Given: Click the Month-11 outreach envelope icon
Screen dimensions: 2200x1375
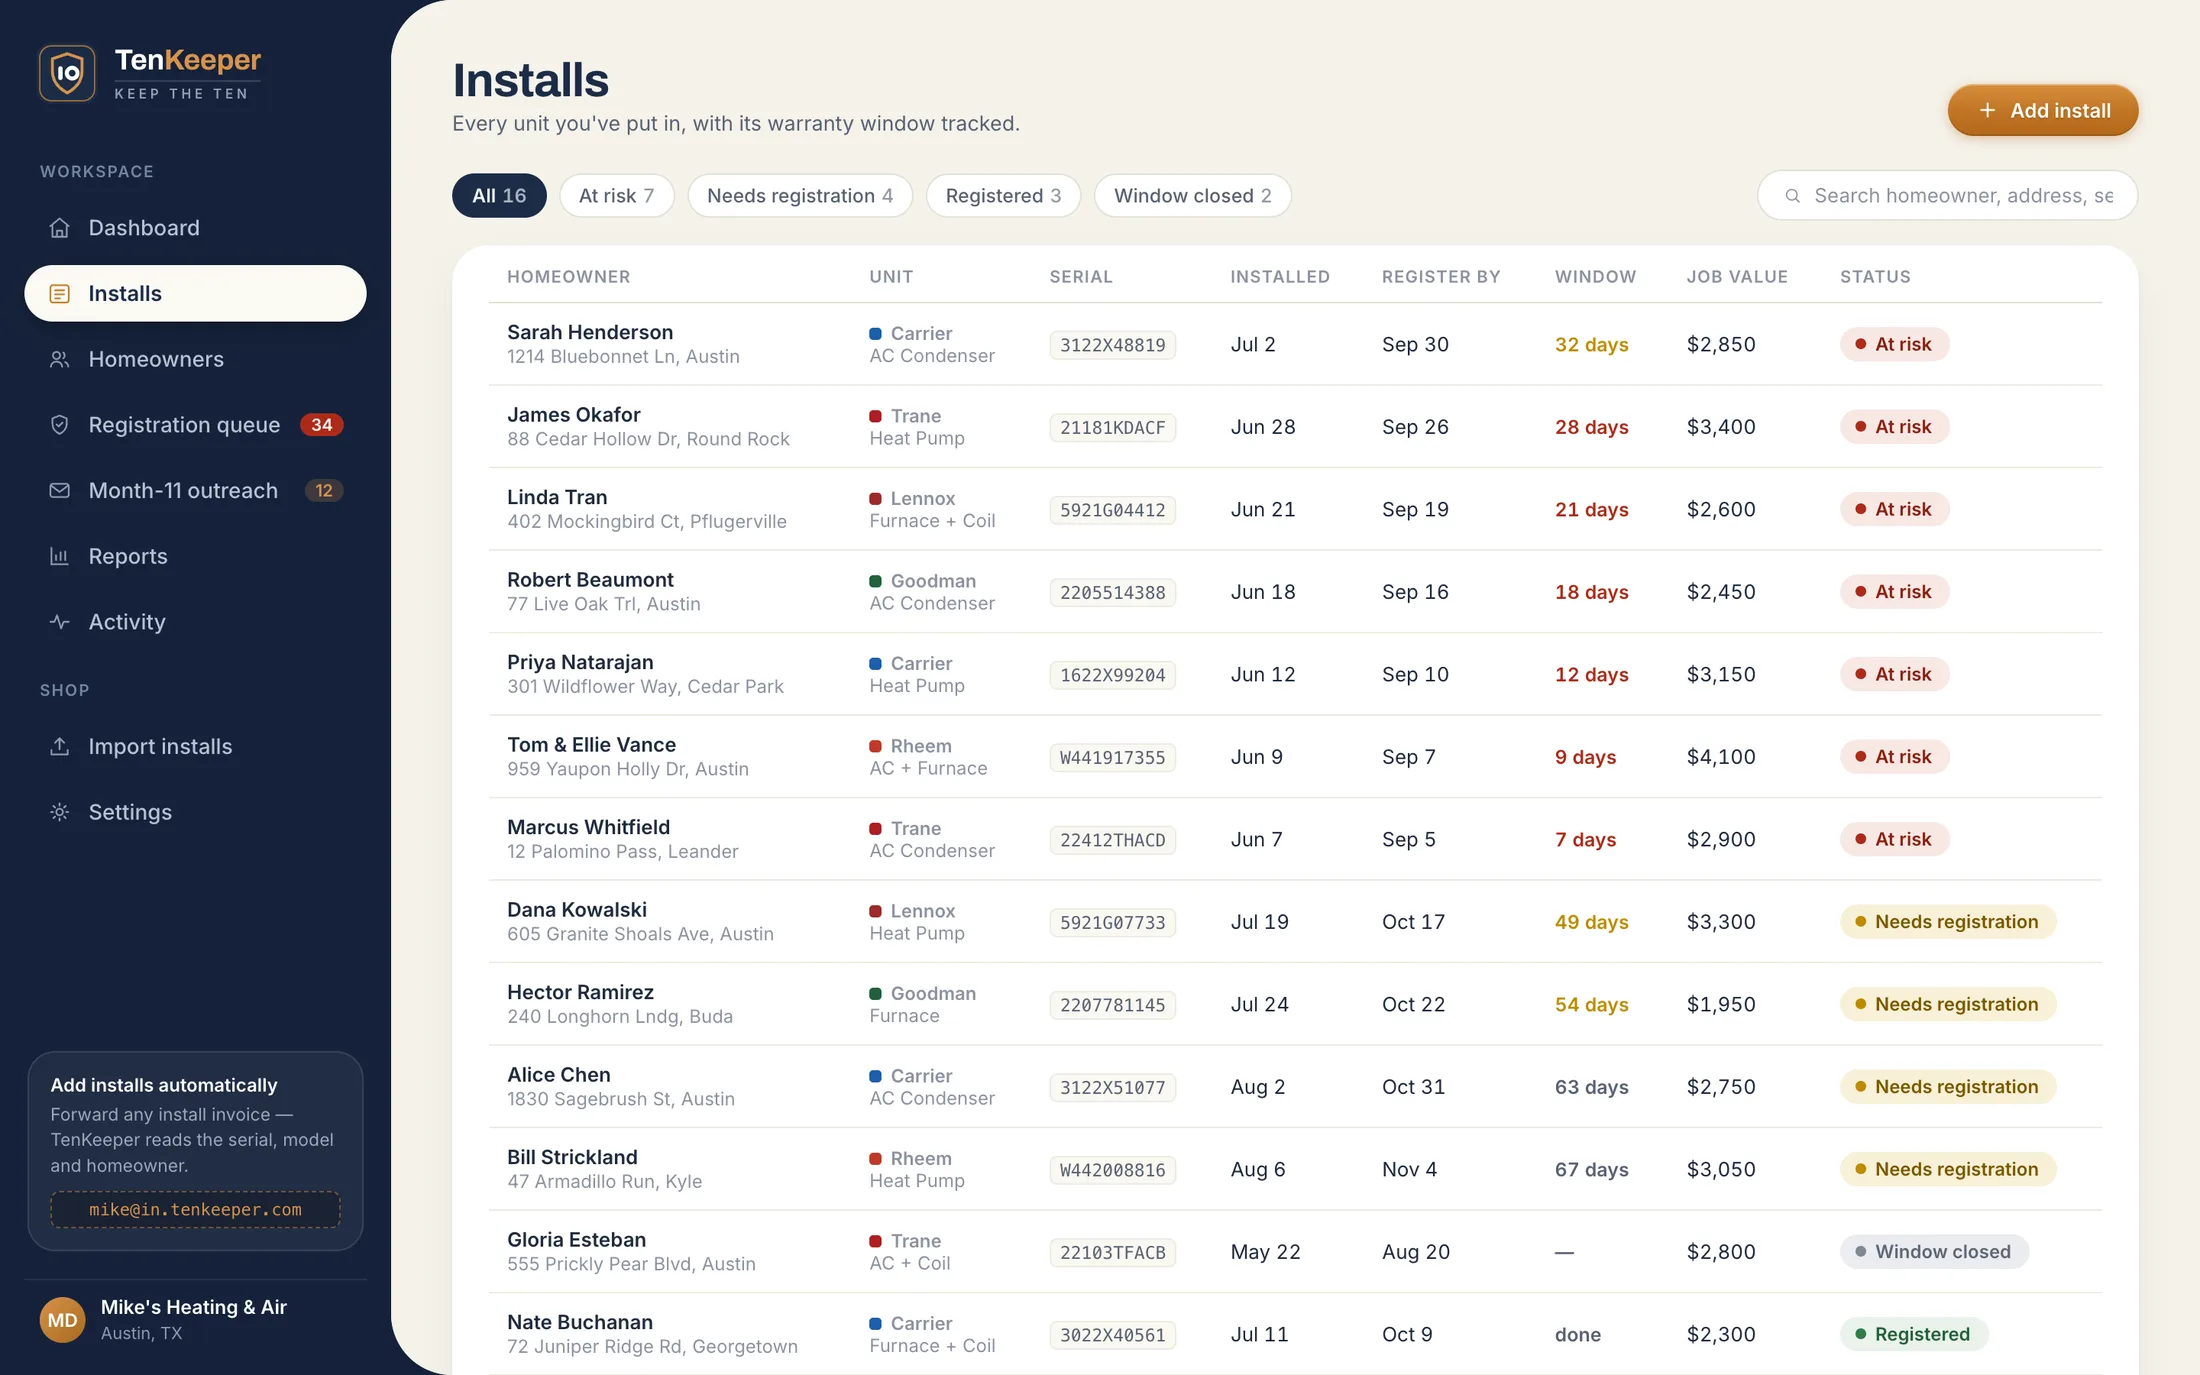Looking at the screenshot, I should pos(60,491).
